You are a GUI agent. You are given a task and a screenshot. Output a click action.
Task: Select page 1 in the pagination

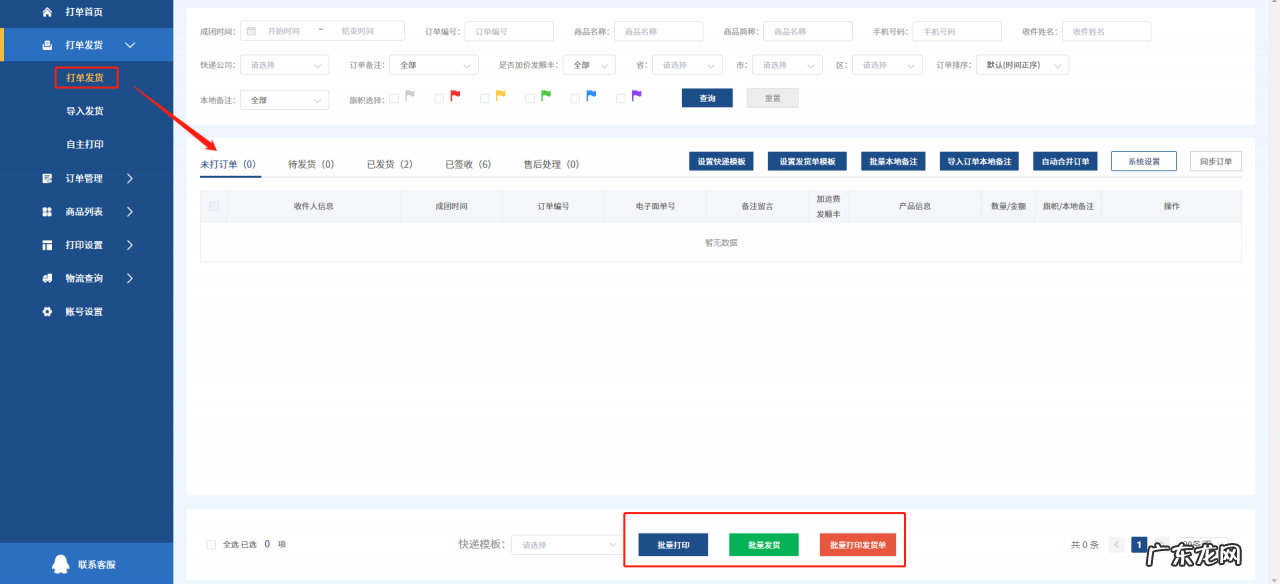1139,544
